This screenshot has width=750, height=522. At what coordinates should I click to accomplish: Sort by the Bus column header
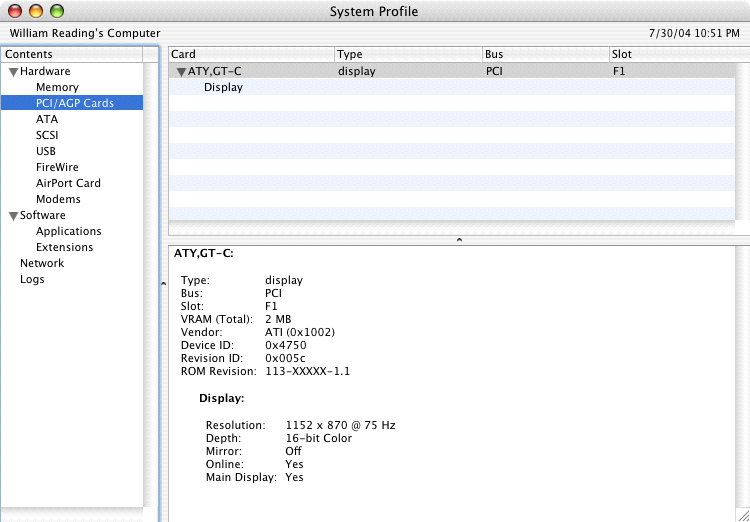click(546, 54)
